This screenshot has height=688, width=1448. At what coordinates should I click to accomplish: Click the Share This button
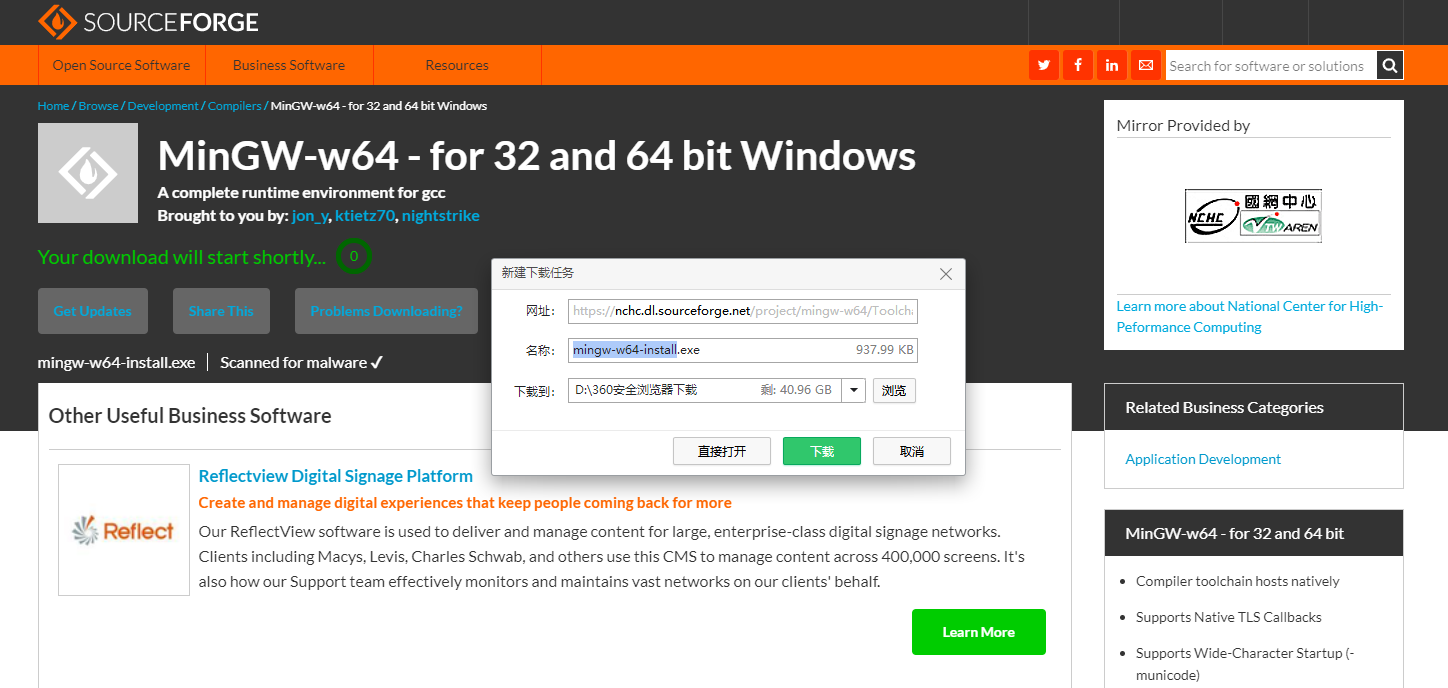pyautogui.click(x=221, y=311)
